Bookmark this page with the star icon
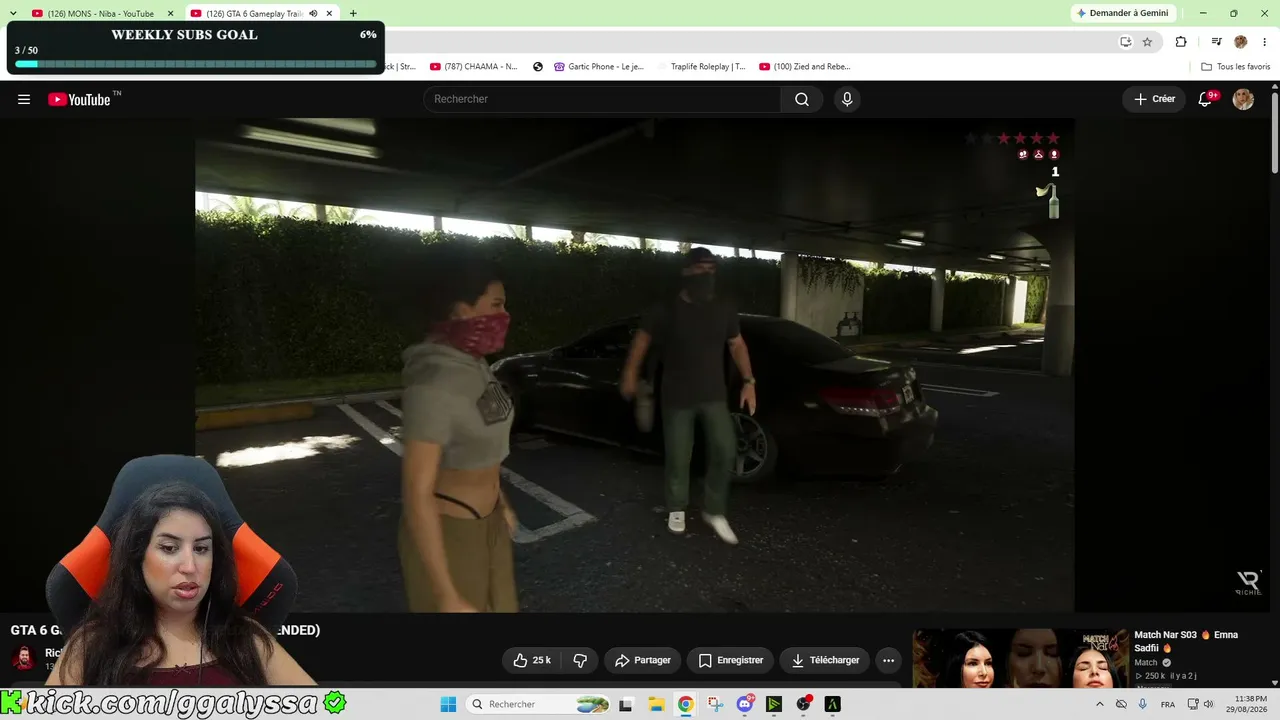Screen dimensions: 1280x720 [x=1147, y=42]
